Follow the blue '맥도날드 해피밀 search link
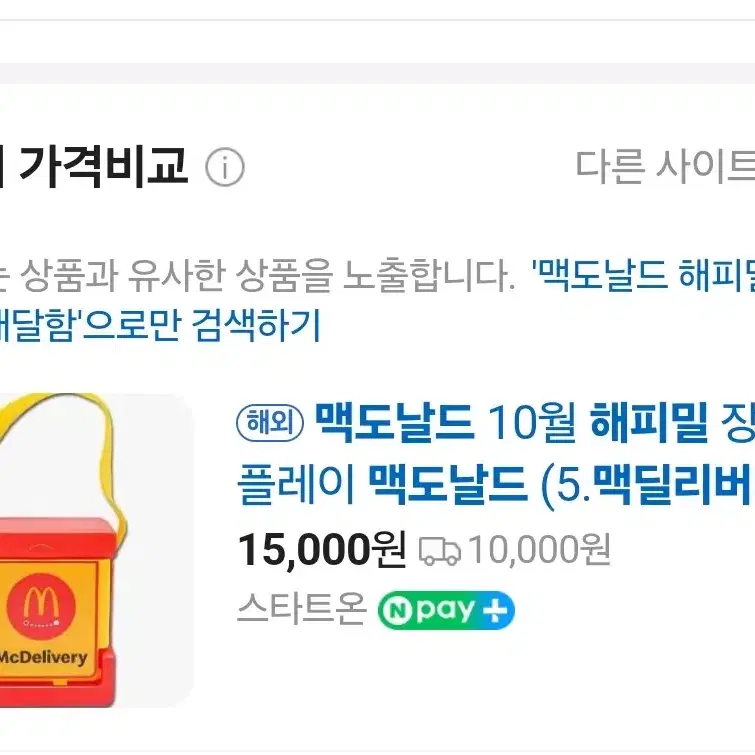 click(x=643, y=275)
